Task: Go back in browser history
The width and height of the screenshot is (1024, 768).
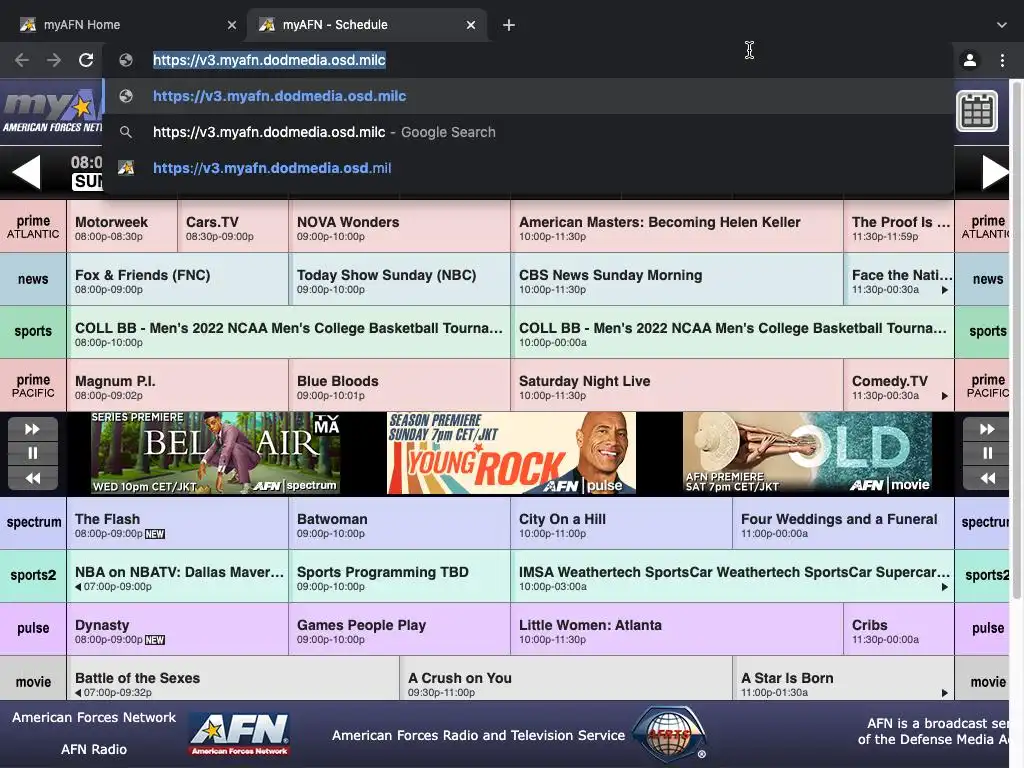Action: [x=22, y=60]
